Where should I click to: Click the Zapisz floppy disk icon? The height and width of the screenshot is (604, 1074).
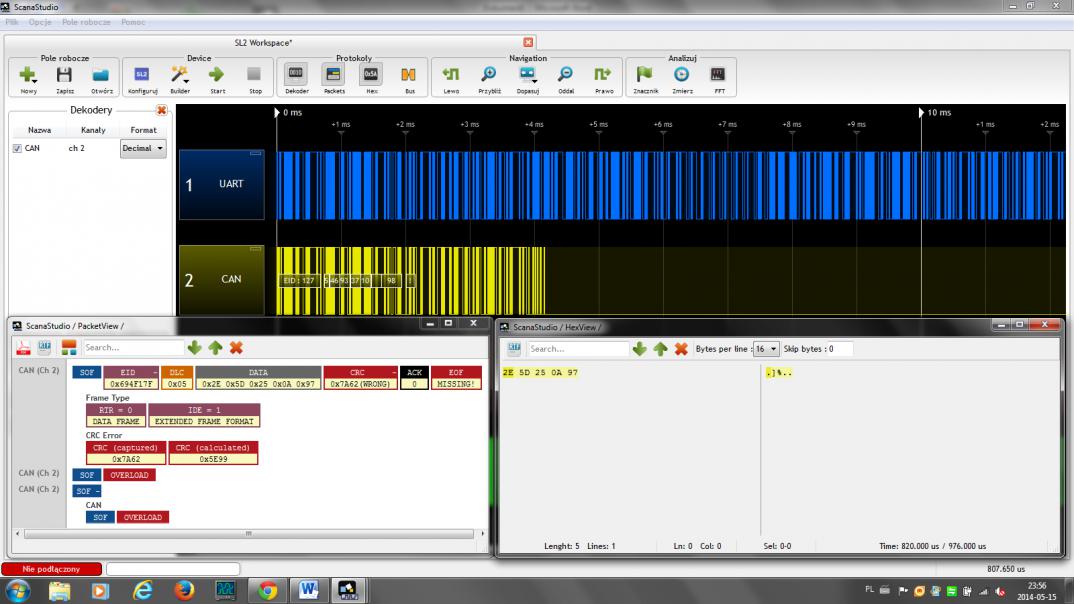coord(65,75)
